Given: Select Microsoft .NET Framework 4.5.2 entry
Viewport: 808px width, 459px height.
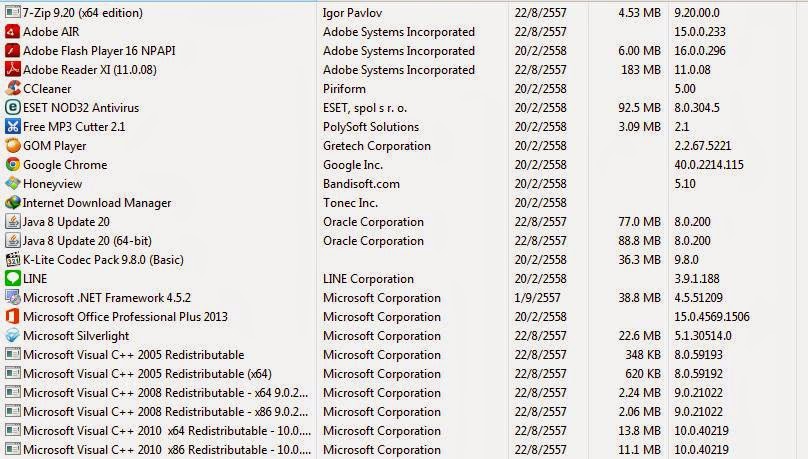Looking at the screenshot, I should [x=107, y=298].
